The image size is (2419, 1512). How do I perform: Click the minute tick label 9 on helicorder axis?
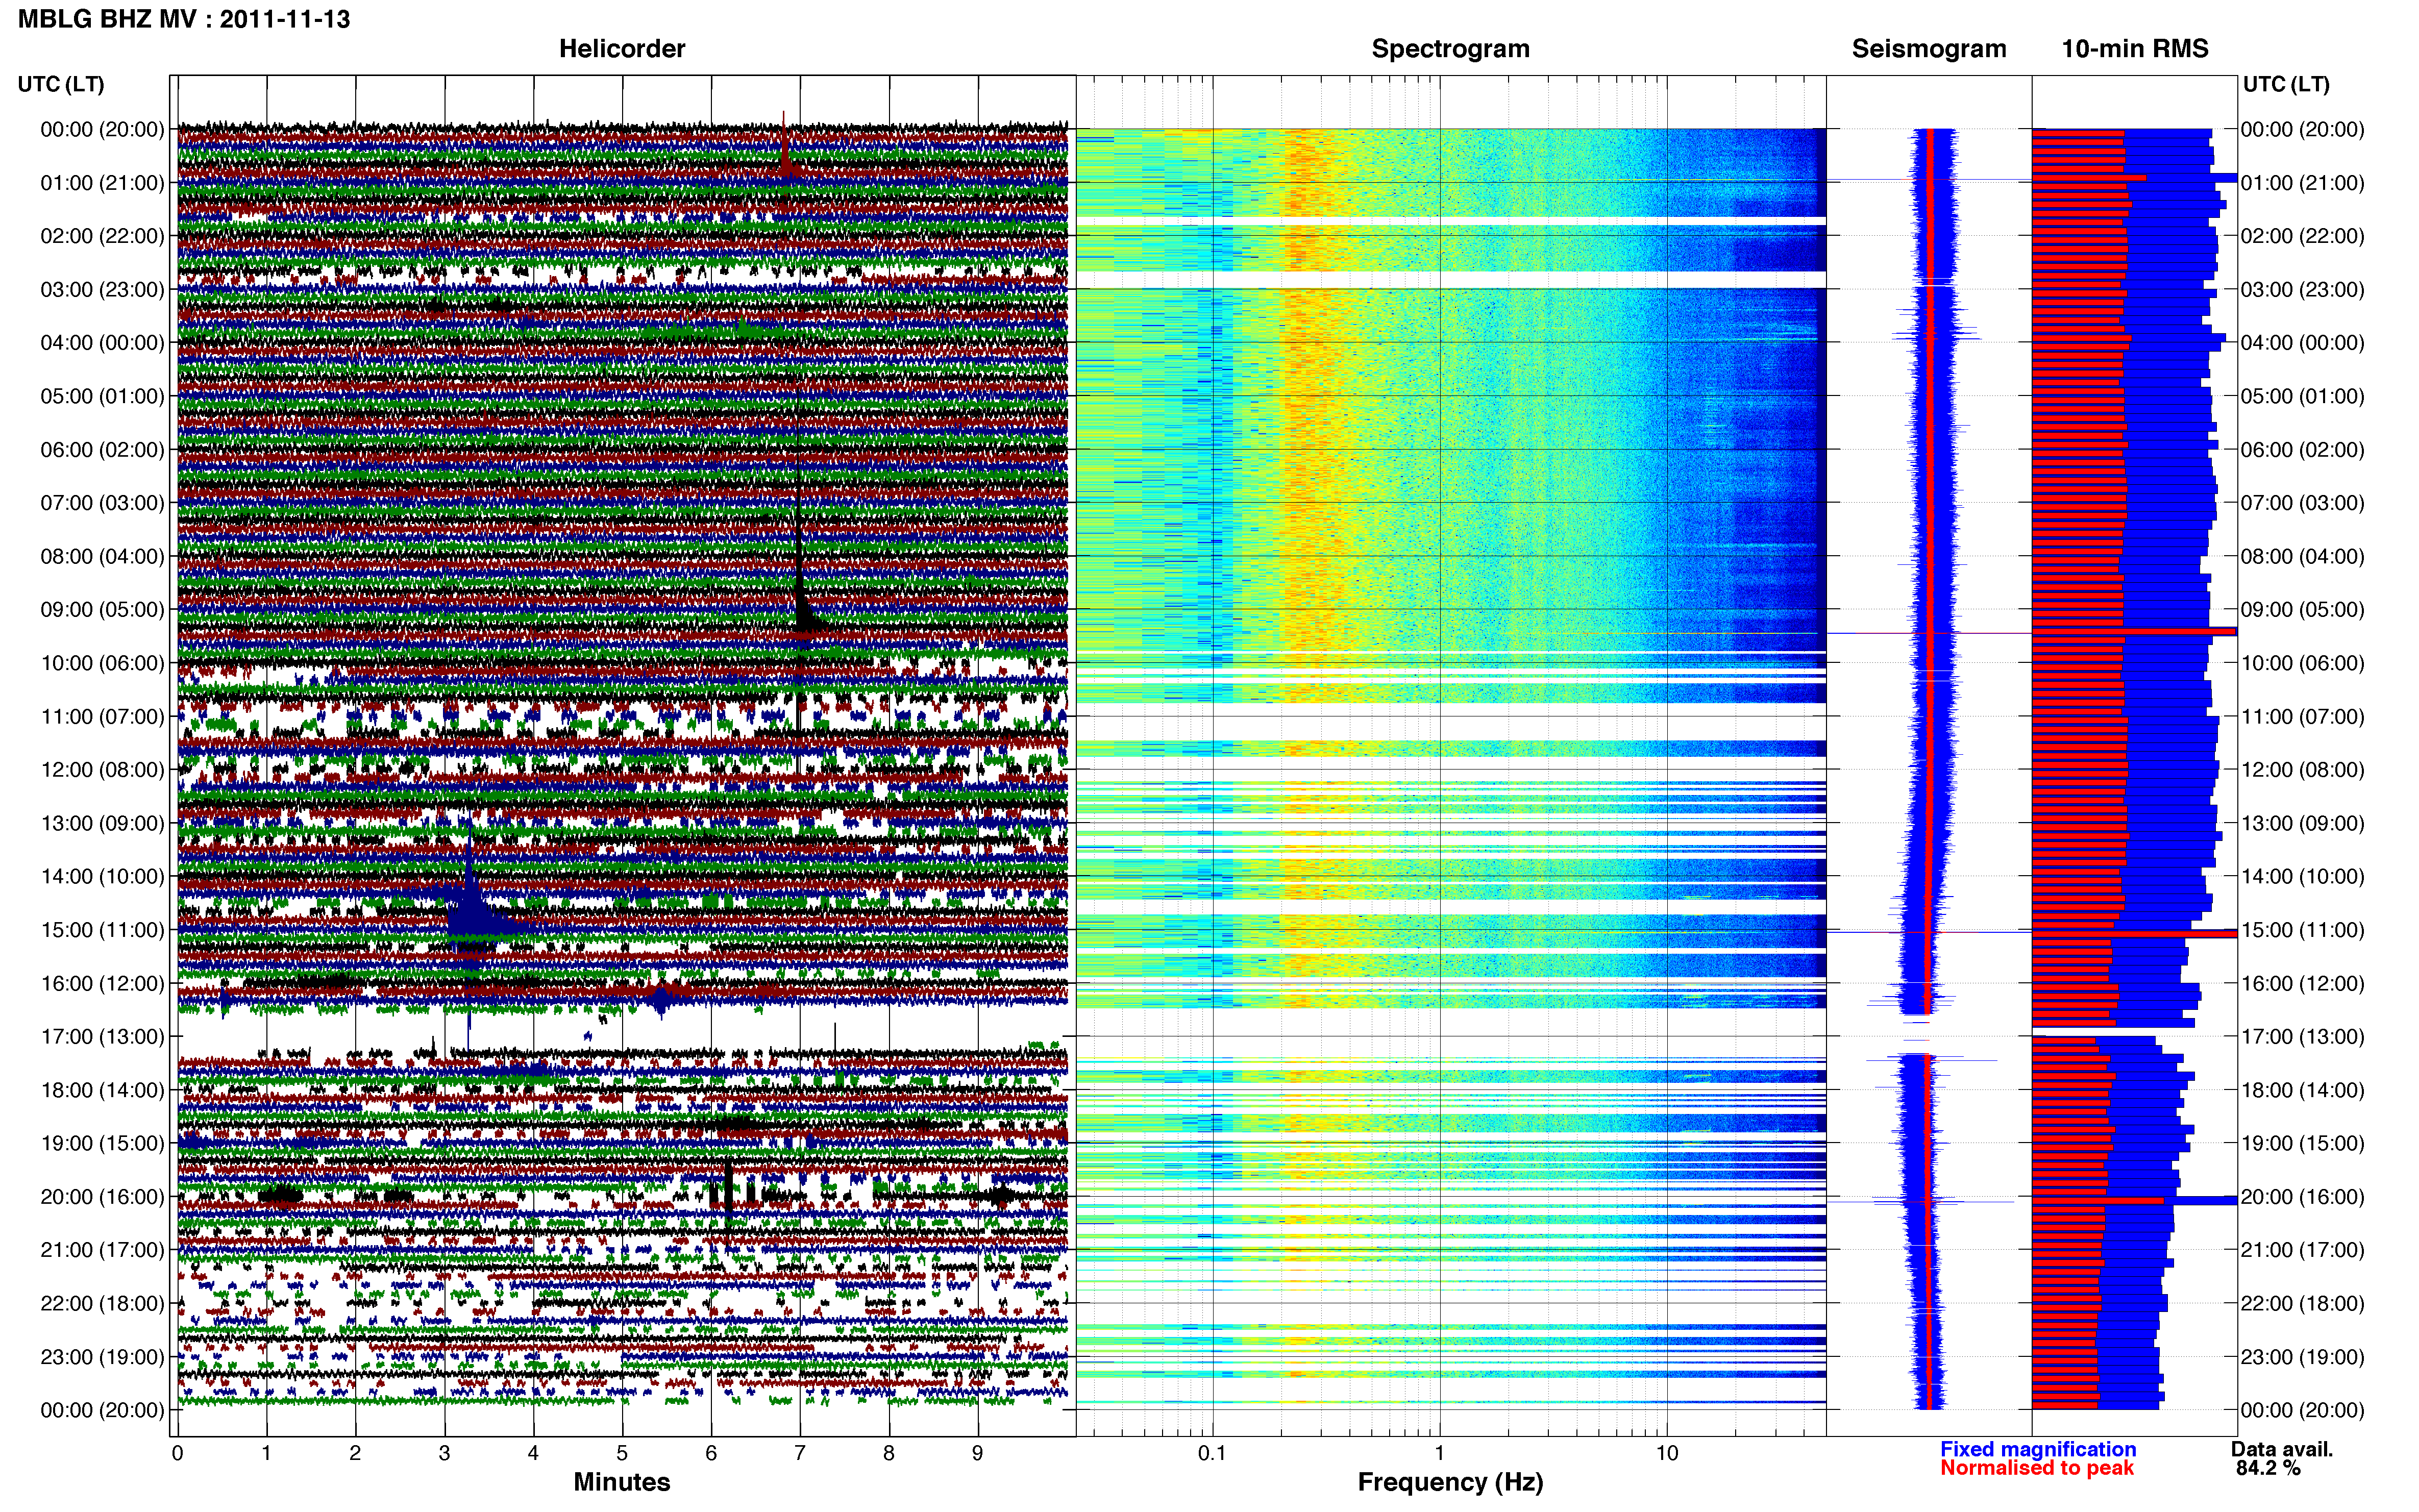click(x=977, y=1453)
